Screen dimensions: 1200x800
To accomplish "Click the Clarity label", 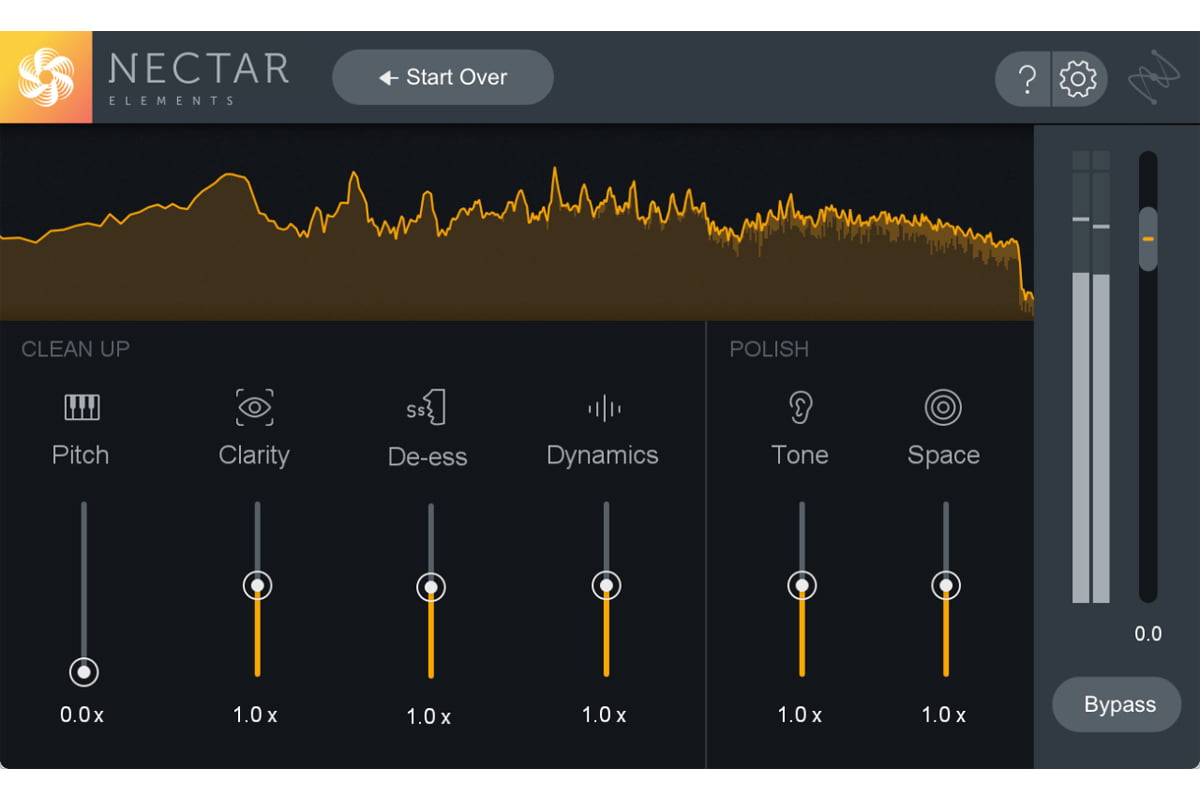I will point(254,456).
